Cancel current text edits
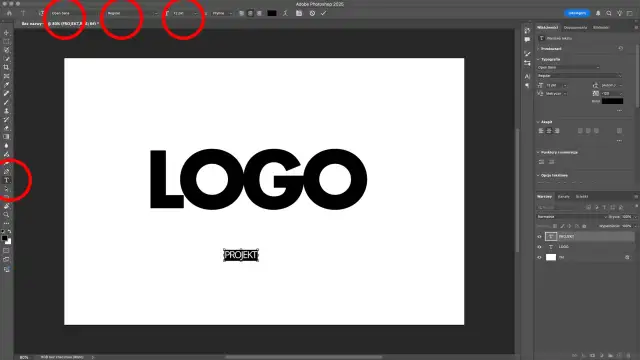 [312, 13]
